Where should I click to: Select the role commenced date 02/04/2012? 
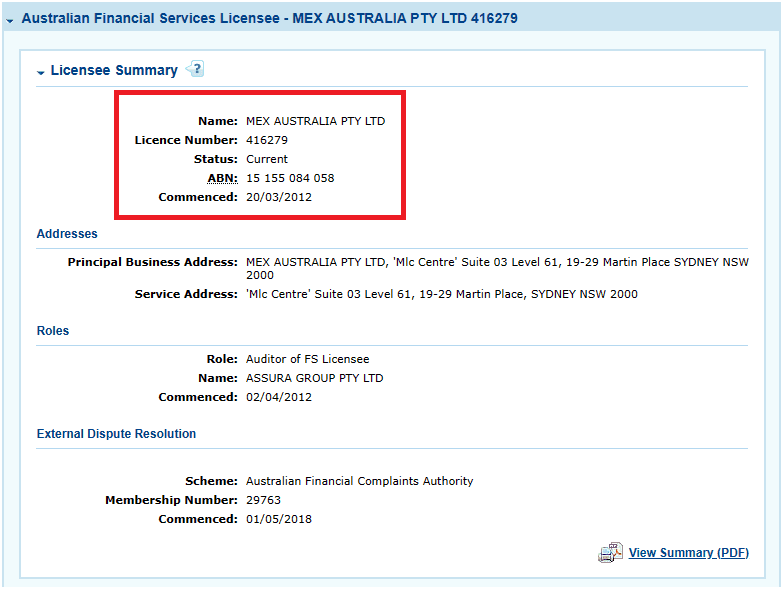click(x=279, y=397)
